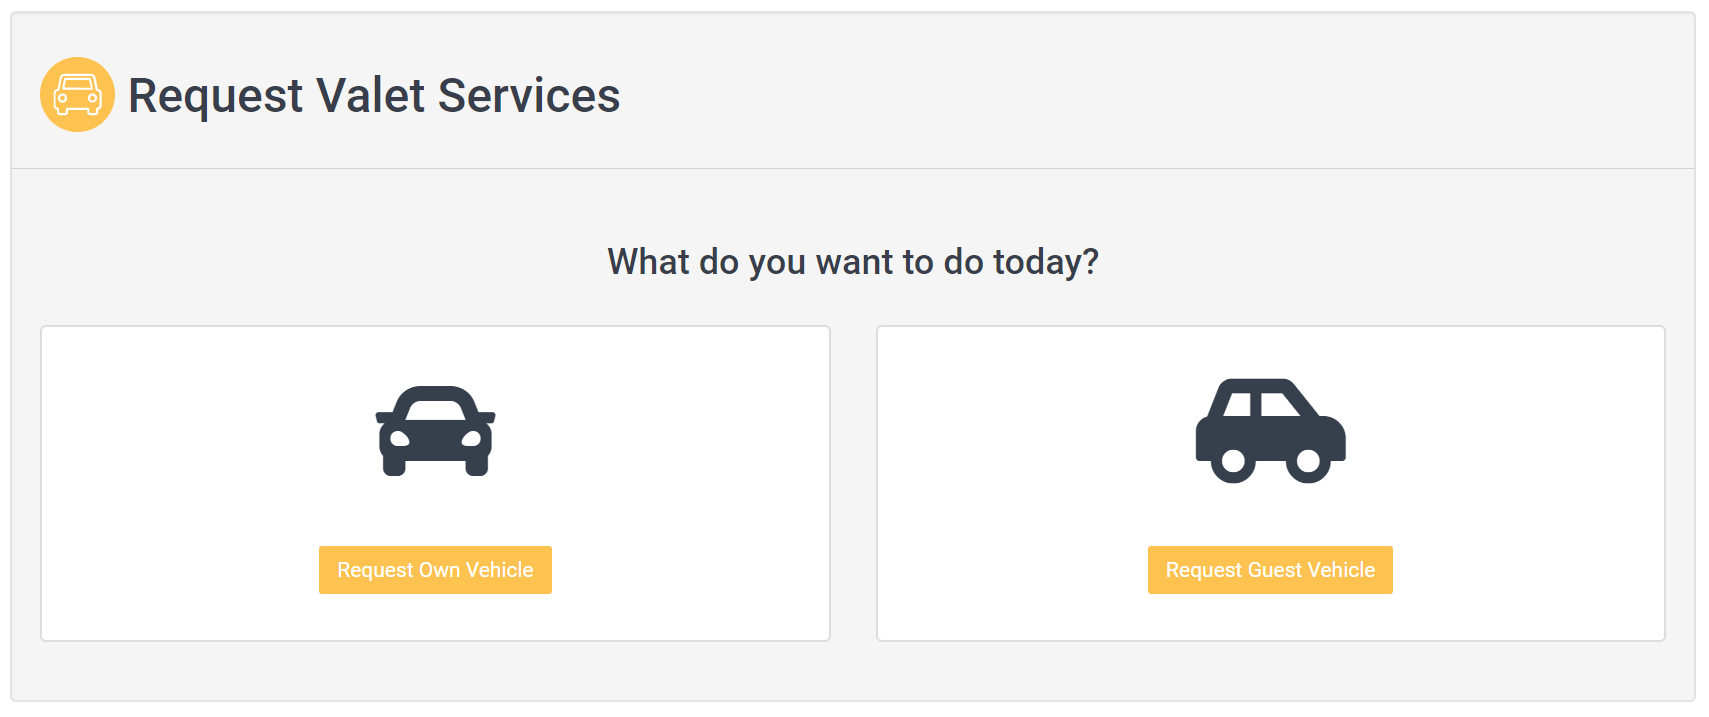Open the round yellow car logo
This screenshot has height=717, width=1709.
(x=77, y=94)
